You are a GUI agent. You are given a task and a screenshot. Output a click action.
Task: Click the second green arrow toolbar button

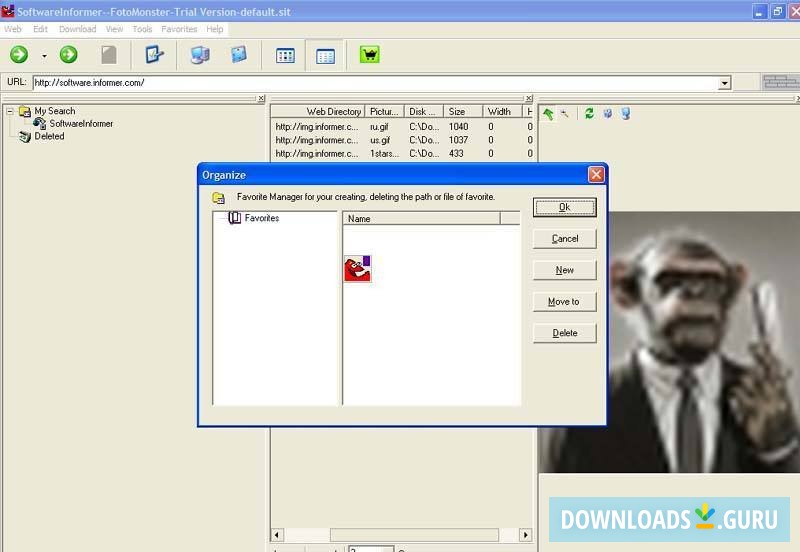68,55
